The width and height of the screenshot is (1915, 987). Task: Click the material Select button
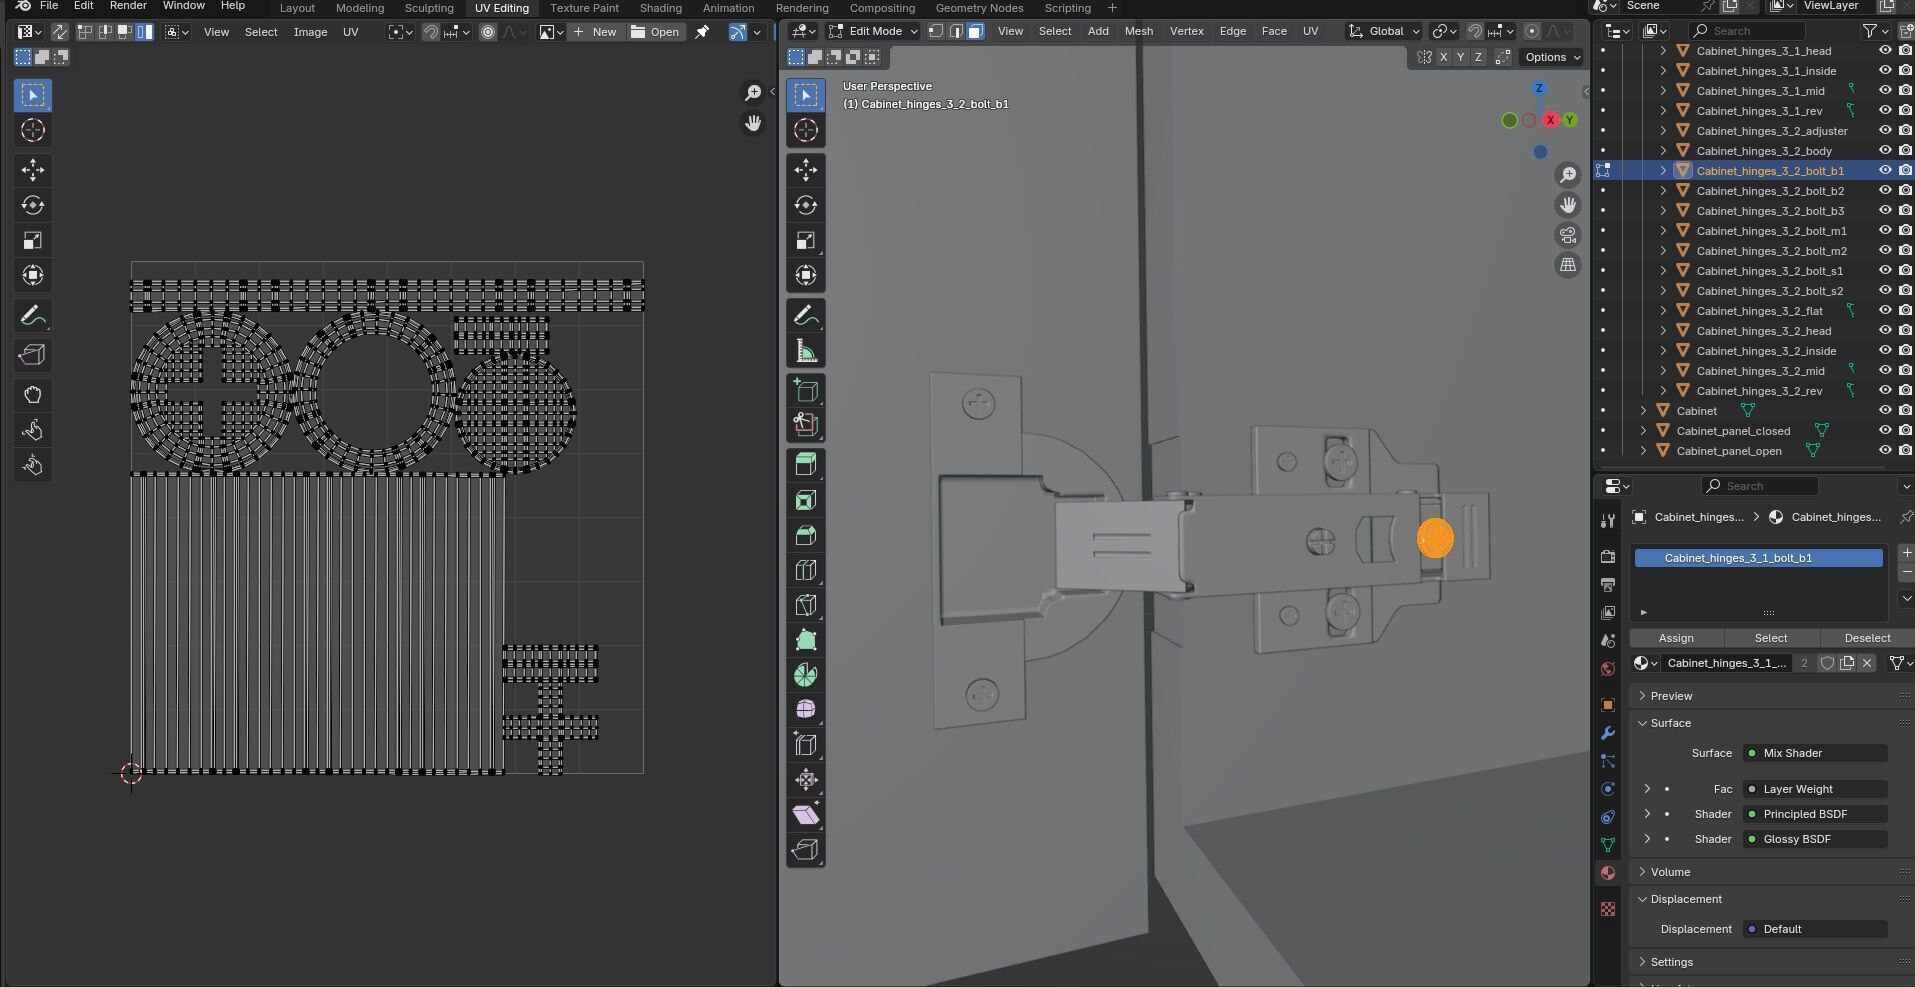[x=1770, y=638]
